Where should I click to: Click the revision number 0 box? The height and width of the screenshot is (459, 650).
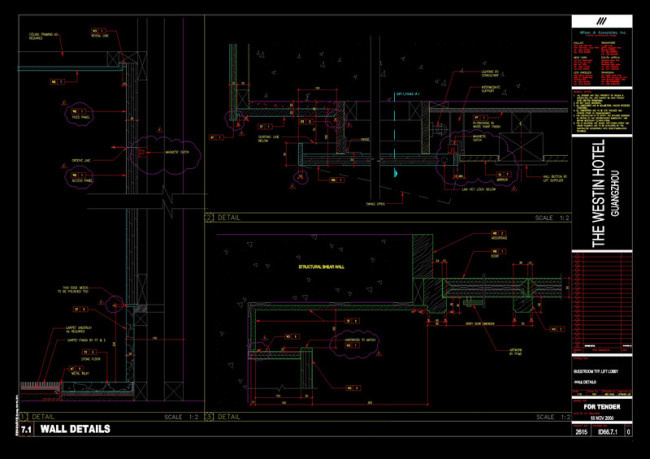(x=628, y=432)
